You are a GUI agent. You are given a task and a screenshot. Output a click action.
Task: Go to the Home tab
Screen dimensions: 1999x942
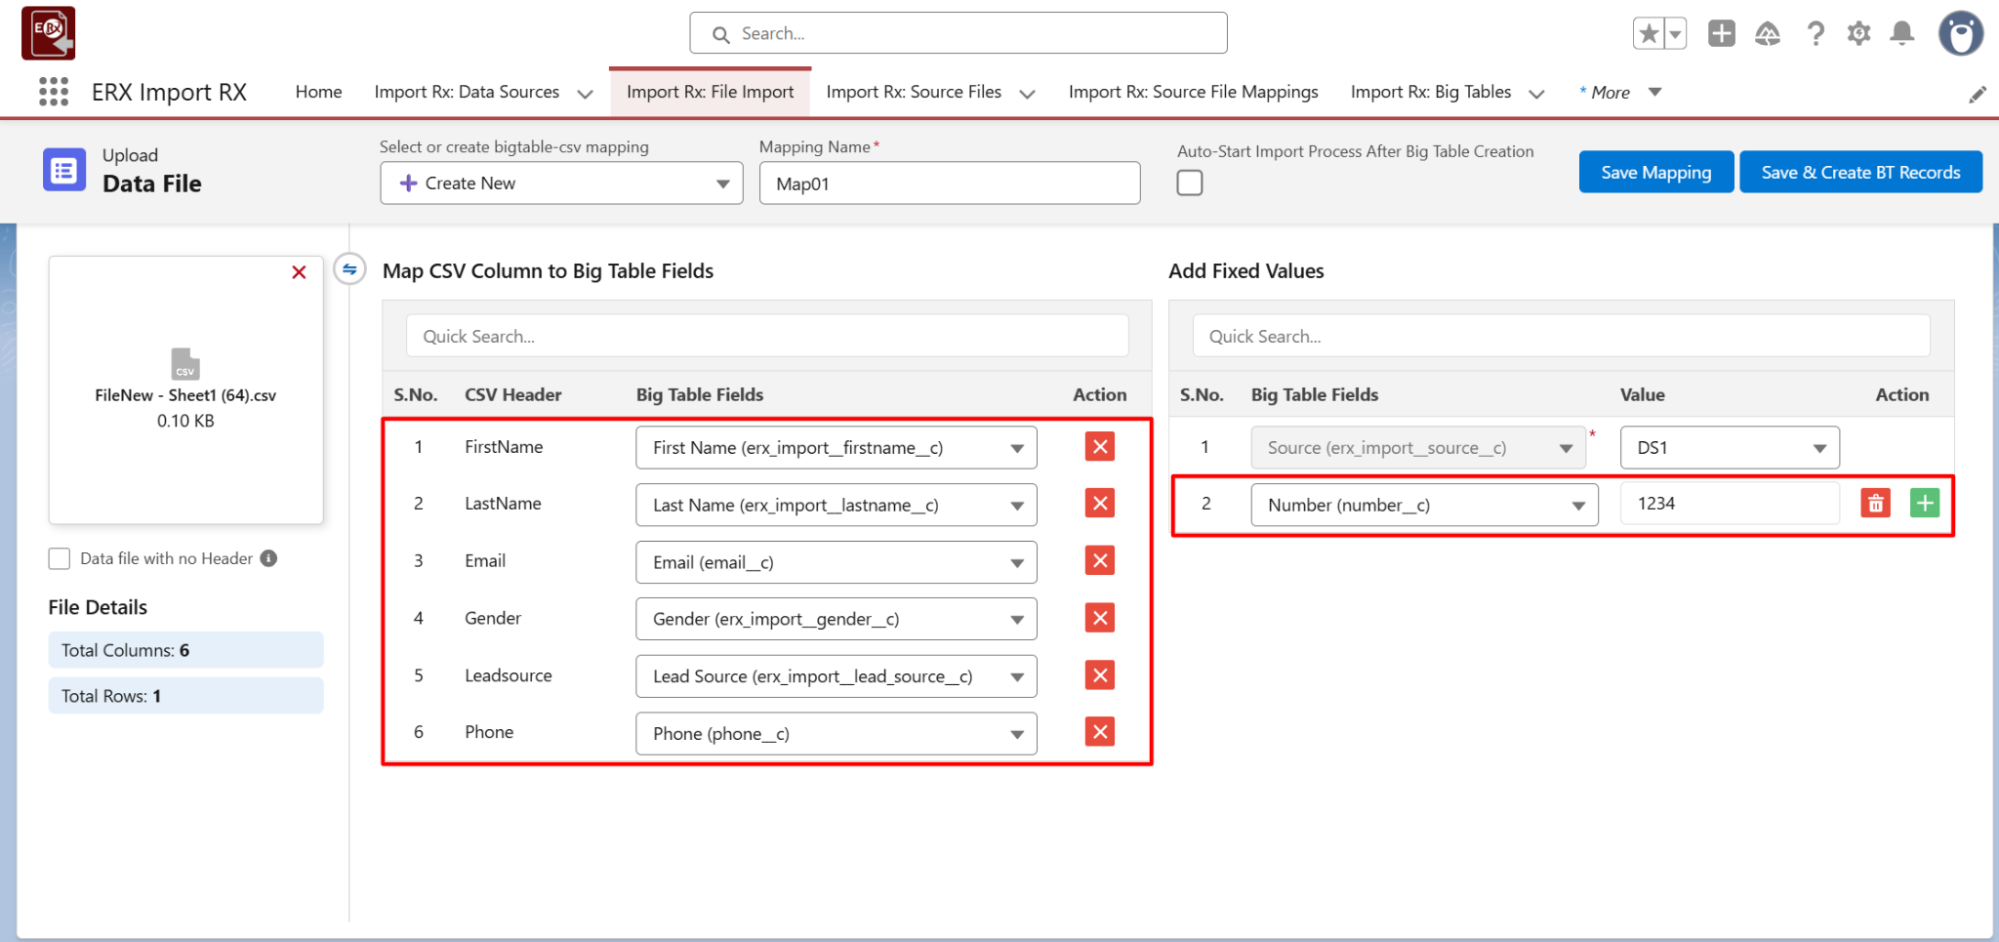point(318,92)
